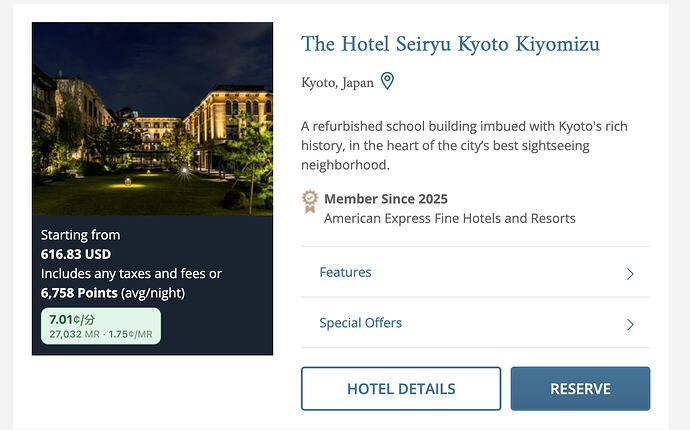Expand the Features chevron arrow
The width and height of the screenshot is (690, 430).
630,274
